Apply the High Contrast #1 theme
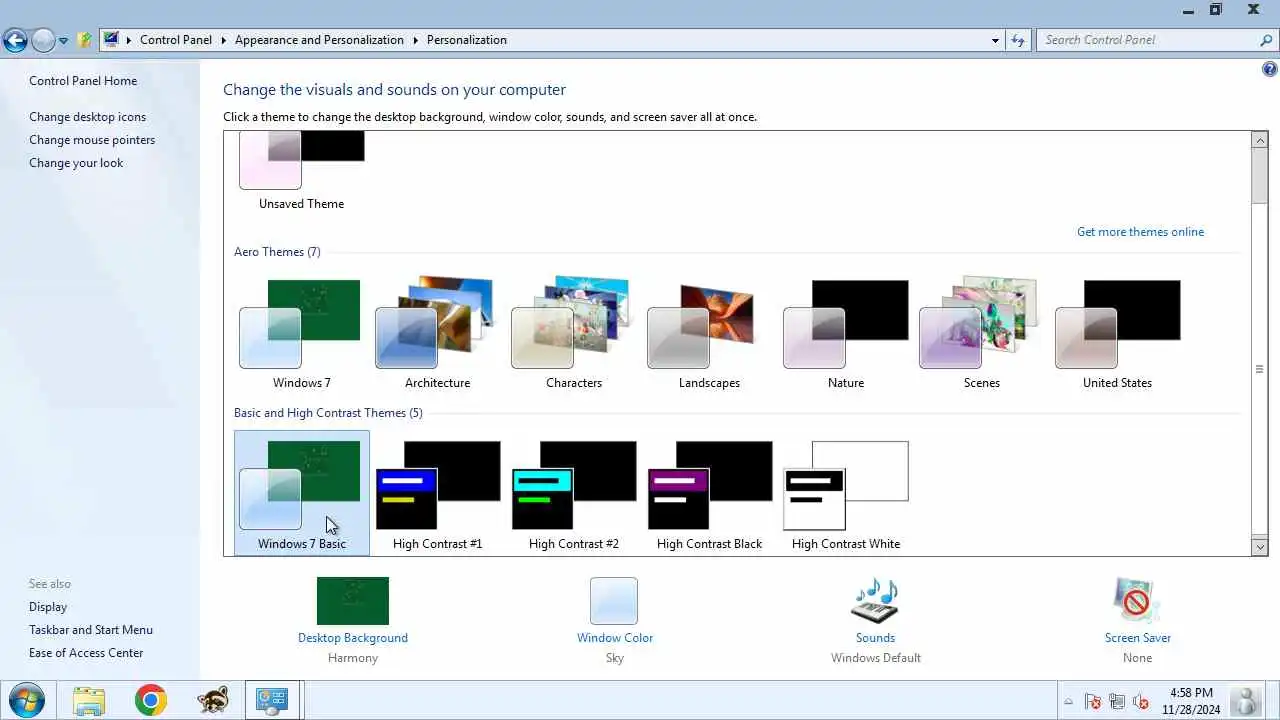The width and height of the screenshot is (1280, 720). (437, 493)
